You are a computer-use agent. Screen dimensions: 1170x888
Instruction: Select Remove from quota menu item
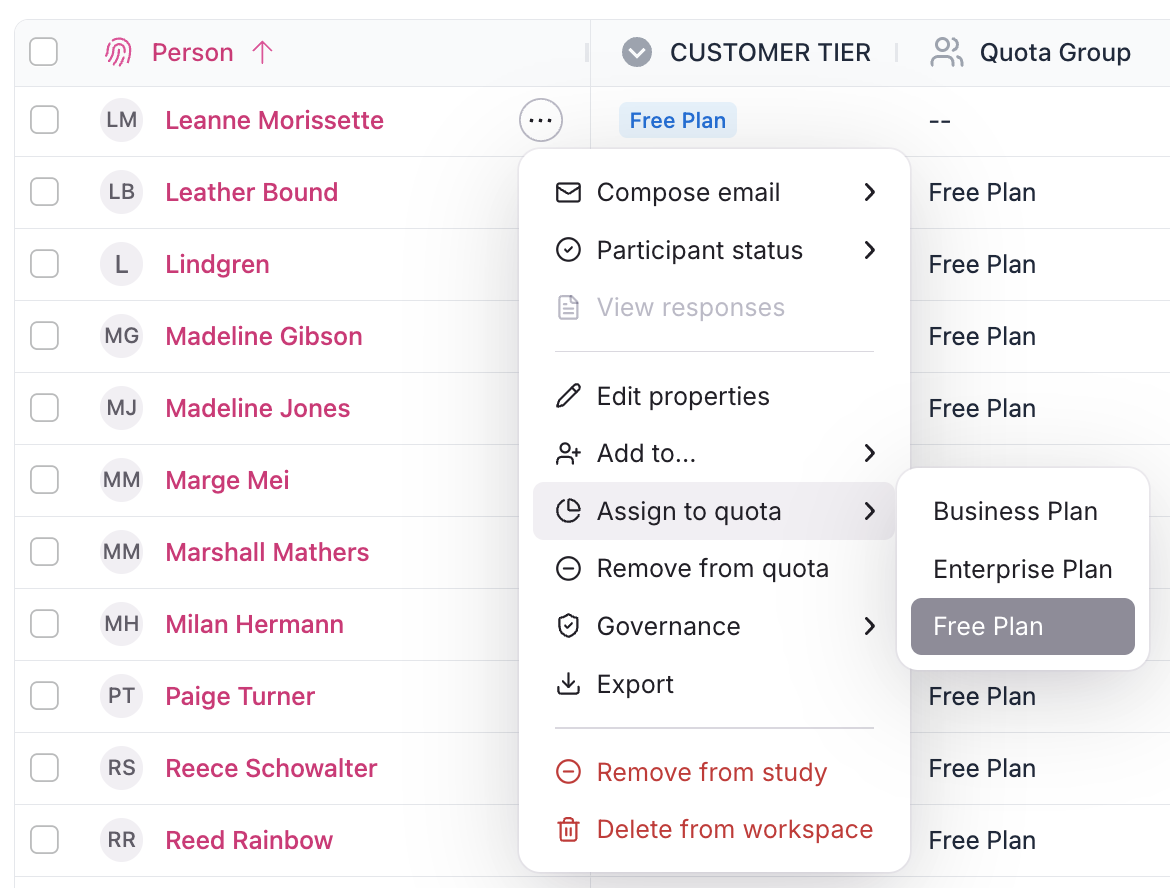(712, 569)
